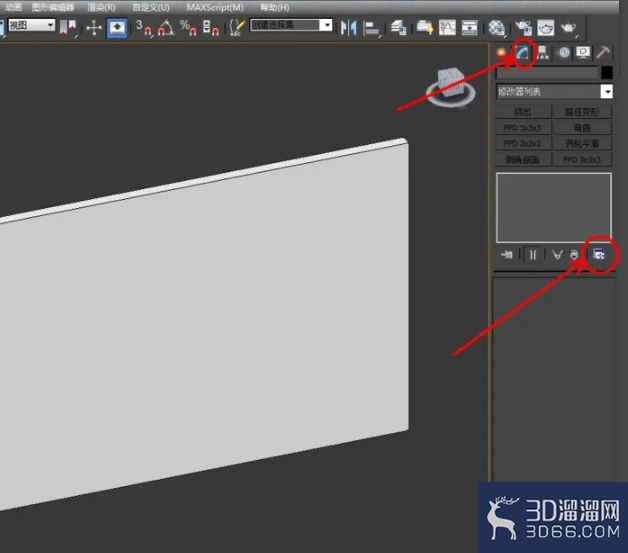Open the black object color swatch

point(606,72)
